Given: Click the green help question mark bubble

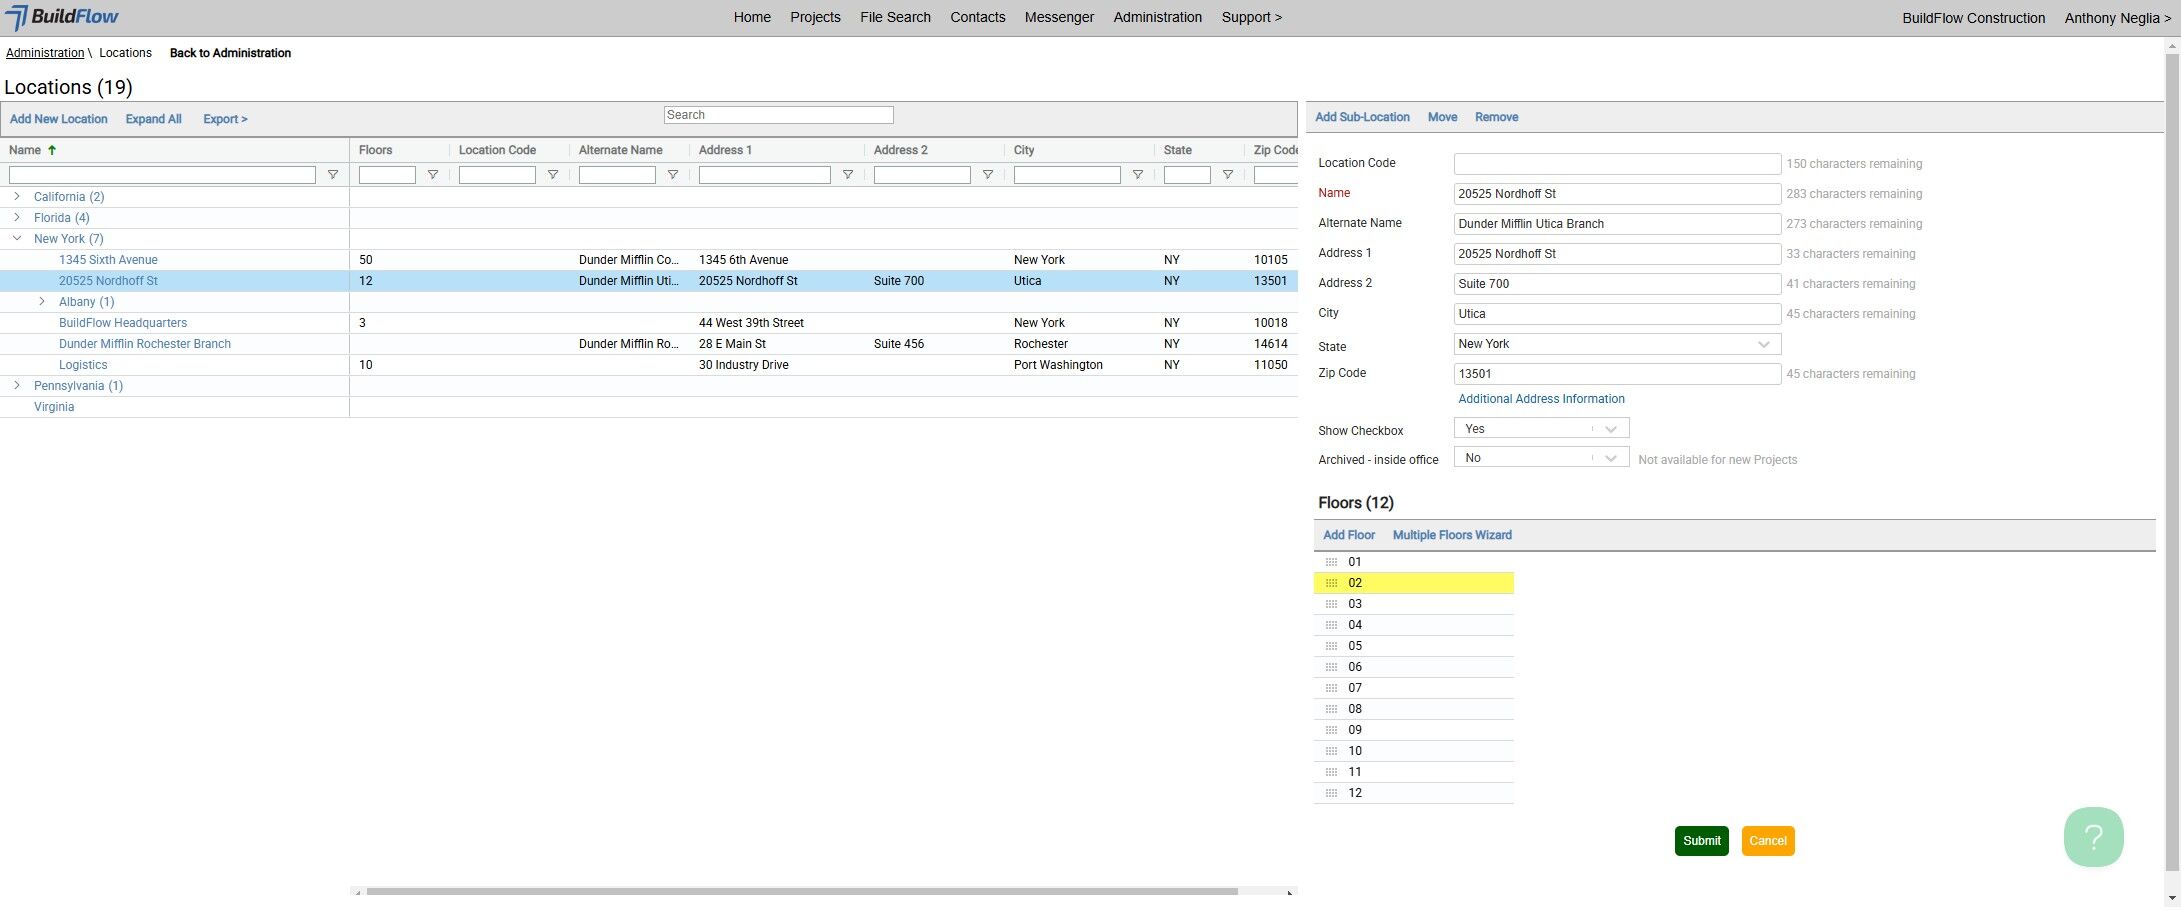Looking at the screenshot, I should coord(2093,837).
